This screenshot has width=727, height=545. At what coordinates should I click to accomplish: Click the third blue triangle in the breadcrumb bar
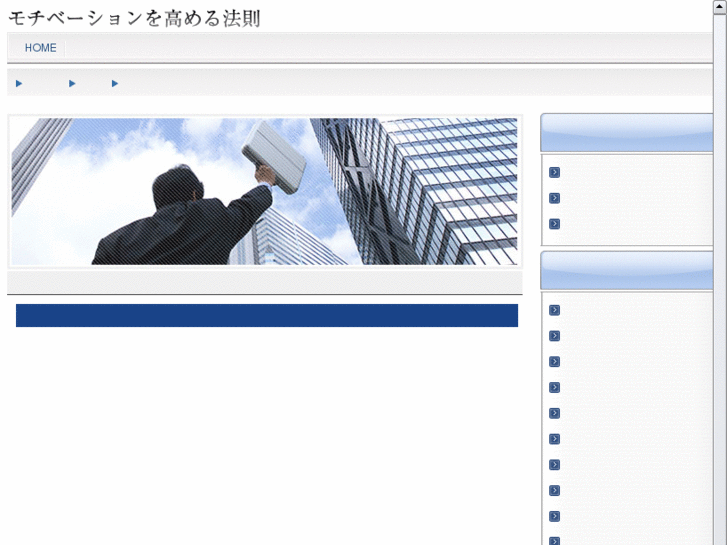click(115, 83)
